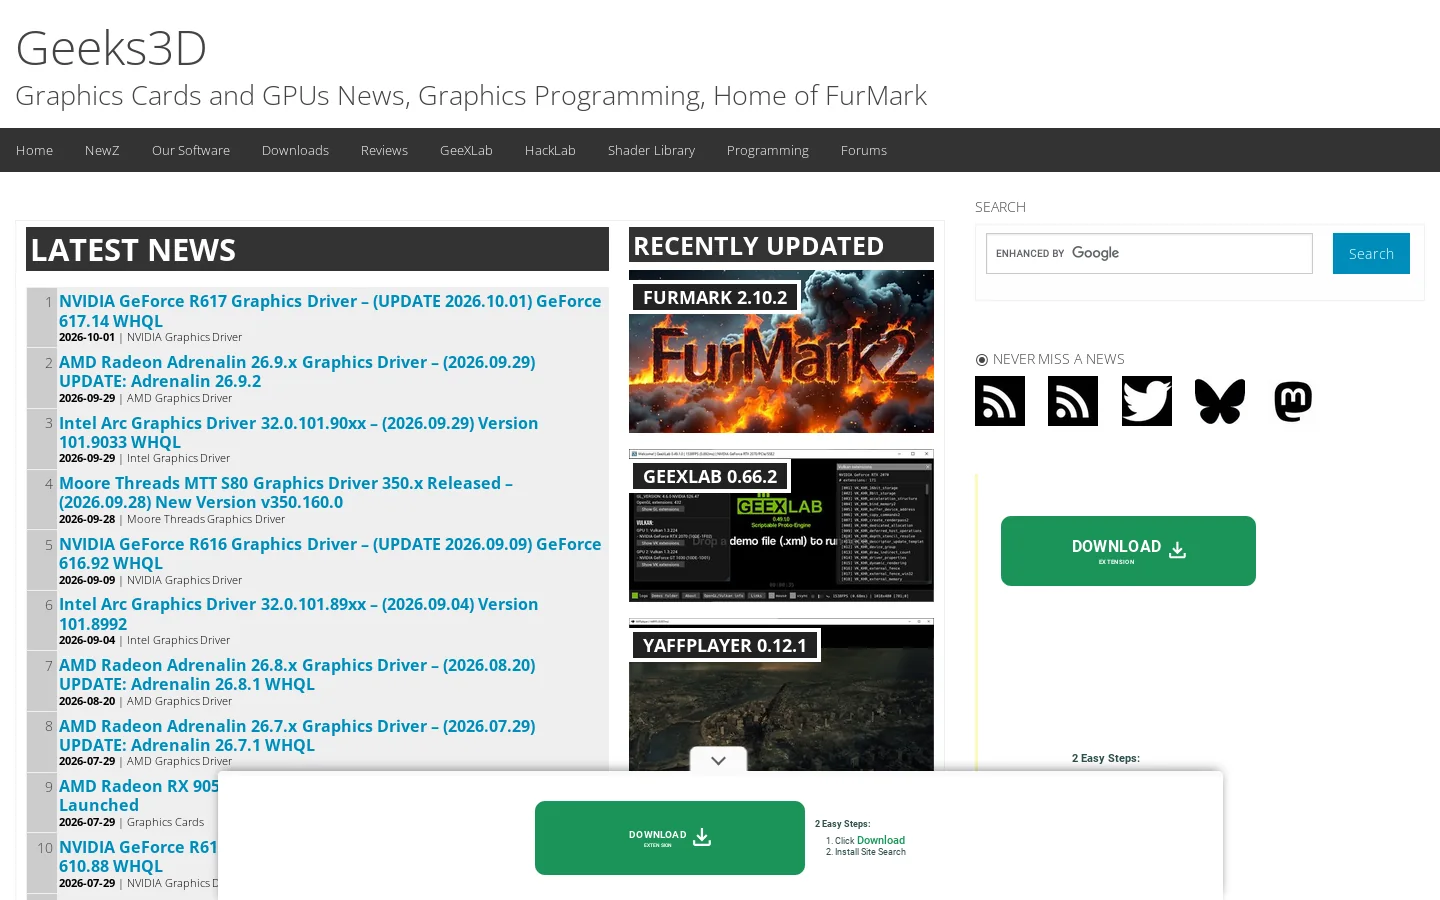Open the second RSS feed icon
Screen dimensions: 1440x900
click(x=1073, y=401)
